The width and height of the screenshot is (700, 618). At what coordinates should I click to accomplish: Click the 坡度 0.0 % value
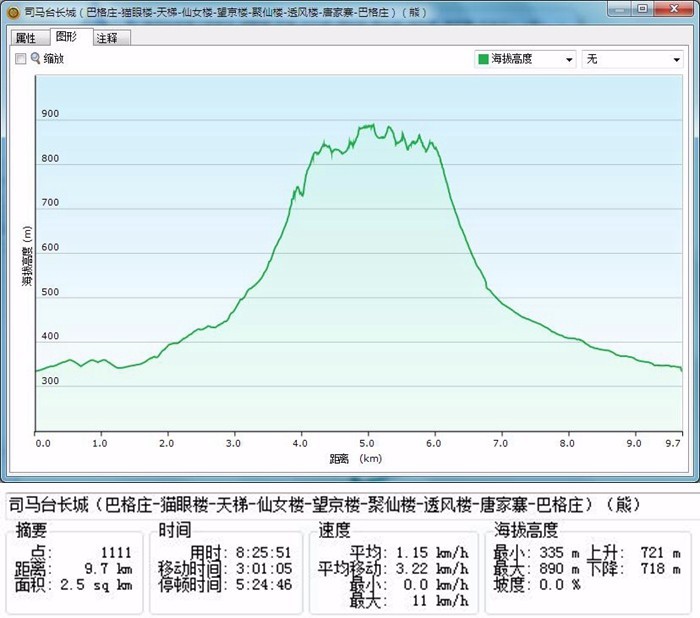tap(560, 585)
